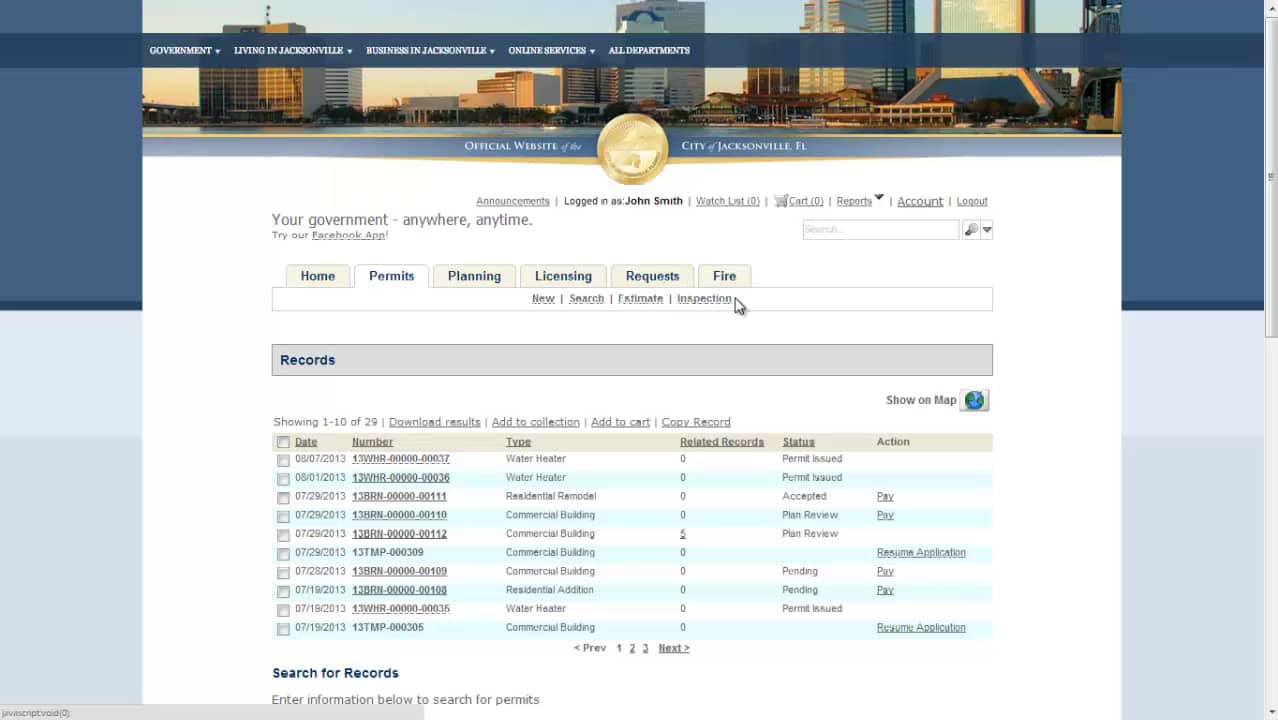Go to results page 2

632,648
